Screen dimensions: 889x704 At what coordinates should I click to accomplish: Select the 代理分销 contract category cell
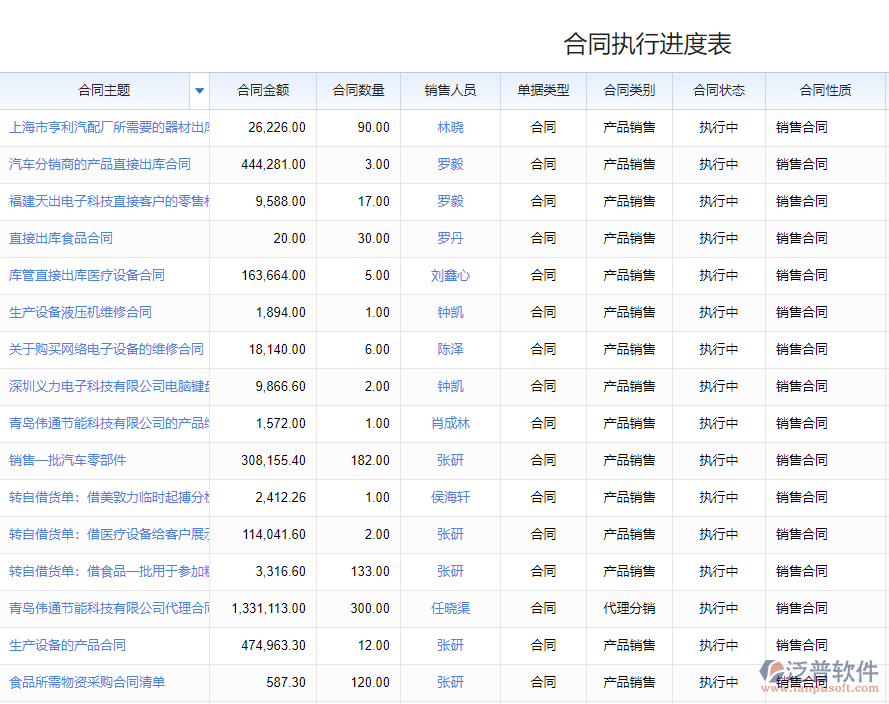pos(629,608)
